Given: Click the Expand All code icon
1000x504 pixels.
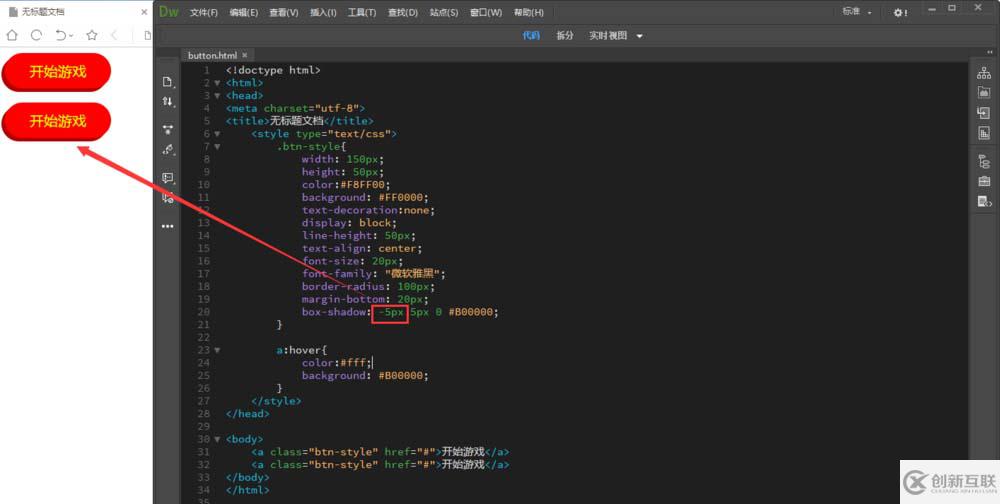Looking at the screenshot, I should [x=167, y=130].
